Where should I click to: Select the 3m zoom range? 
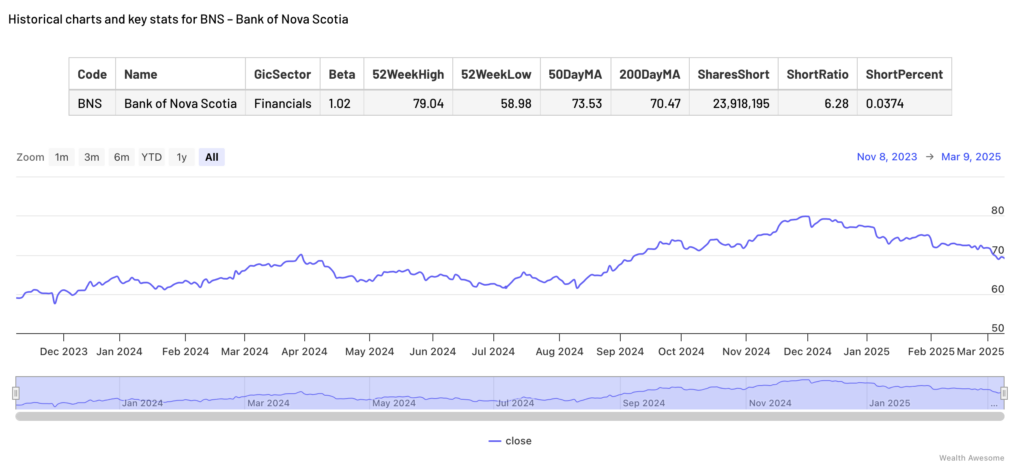91,157
